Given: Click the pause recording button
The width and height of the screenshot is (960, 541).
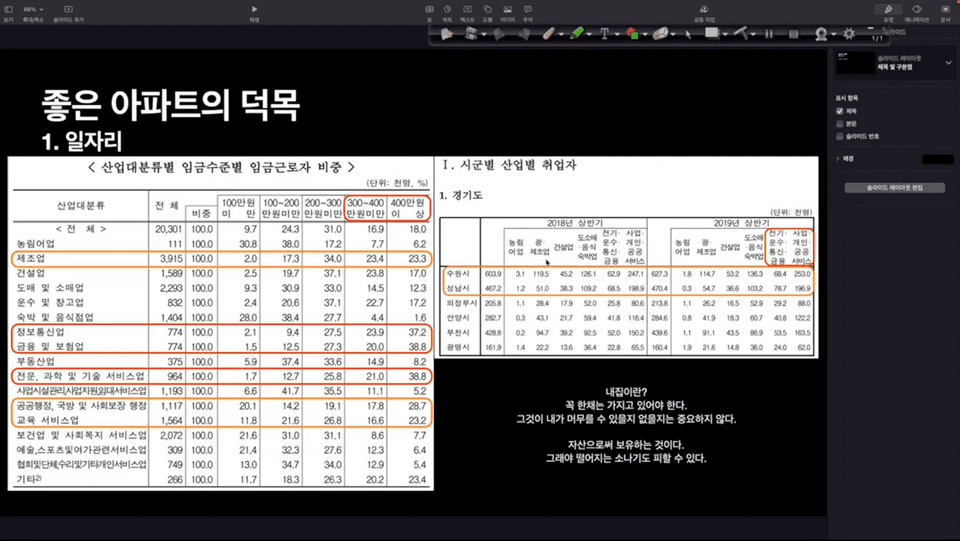Looking at the screenshot, I should click(x=769, y=34).
